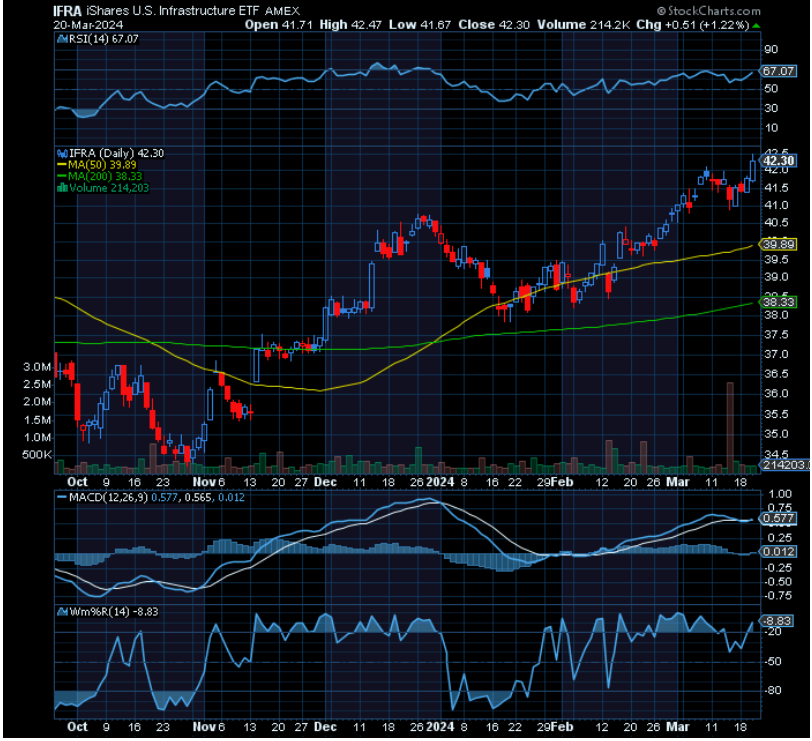Click the green MA(200) line marker icon
The width and height of the screenshot is (812, 741).
[x=60, y=177]
